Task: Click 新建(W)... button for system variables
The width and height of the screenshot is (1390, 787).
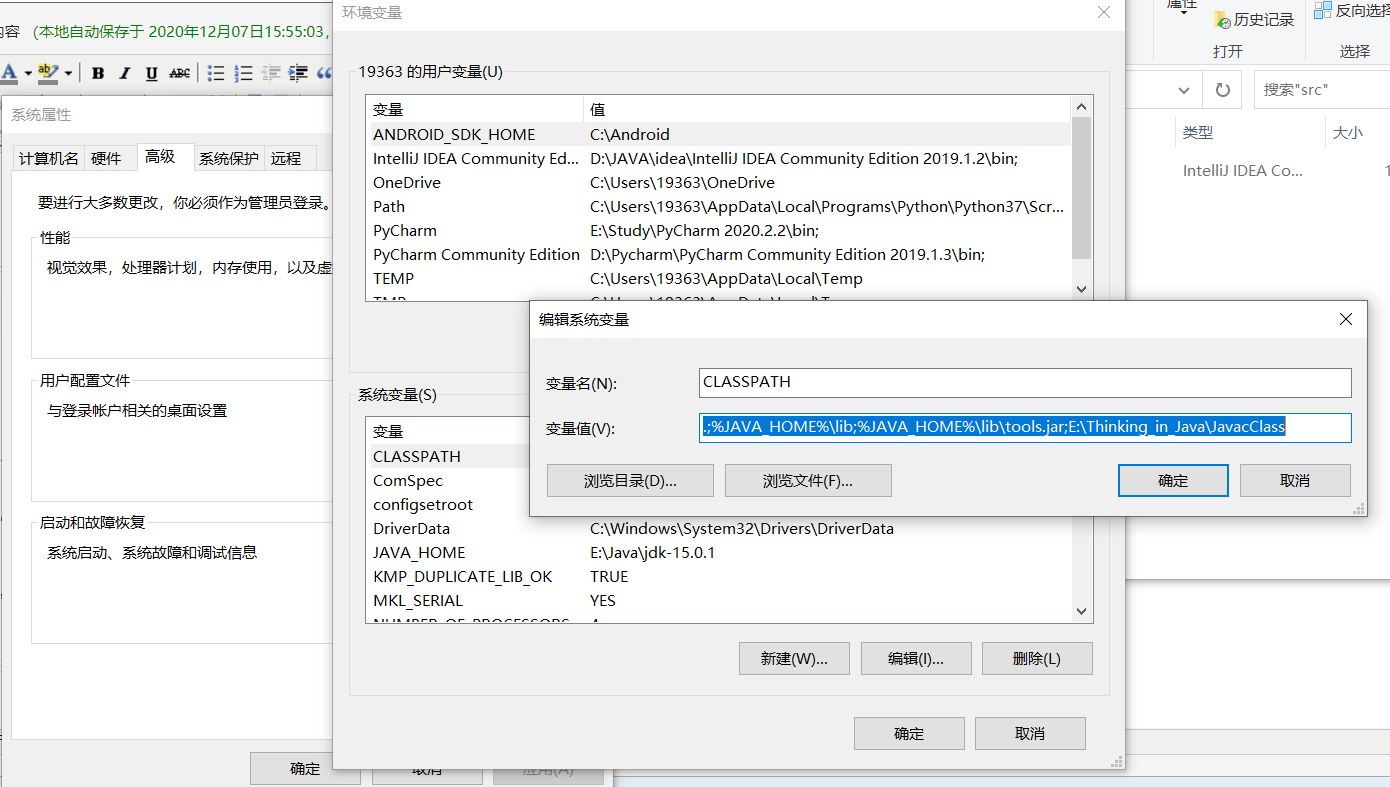Action: [x=794, y=659]
